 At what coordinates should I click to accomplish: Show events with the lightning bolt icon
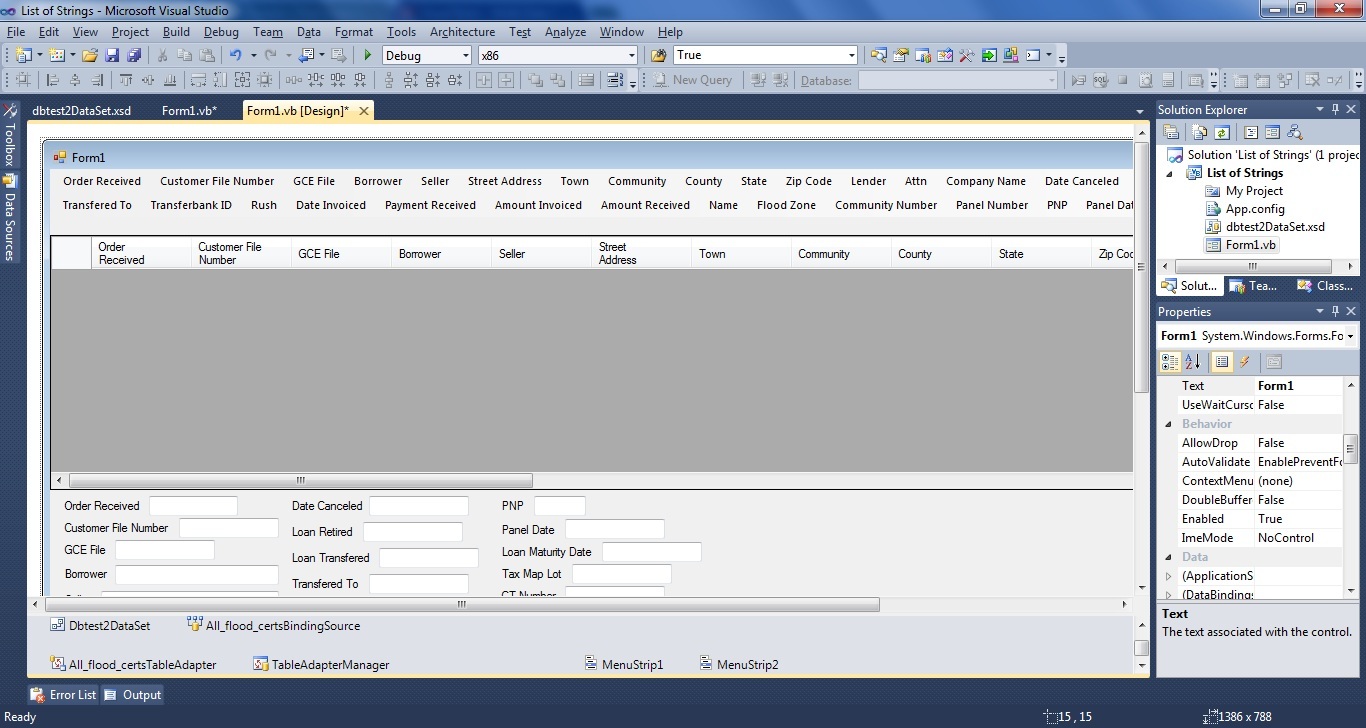(1245, 362)
